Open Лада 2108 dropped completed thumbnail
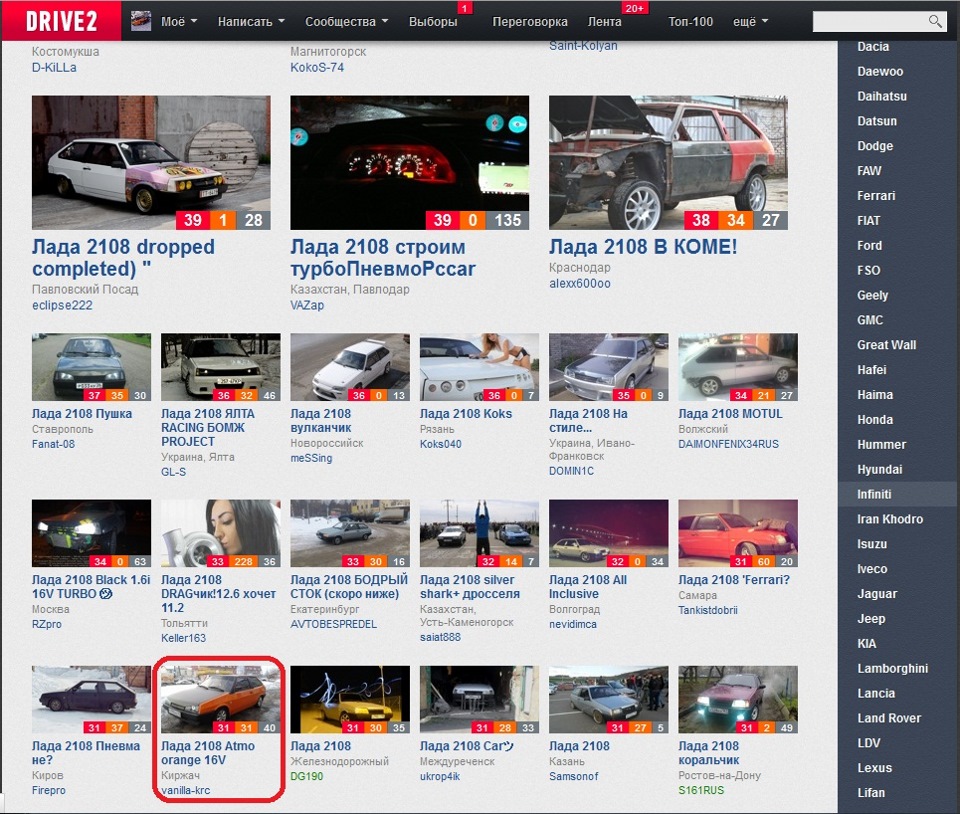Viewport: 960px width, 814px height. 151,162
